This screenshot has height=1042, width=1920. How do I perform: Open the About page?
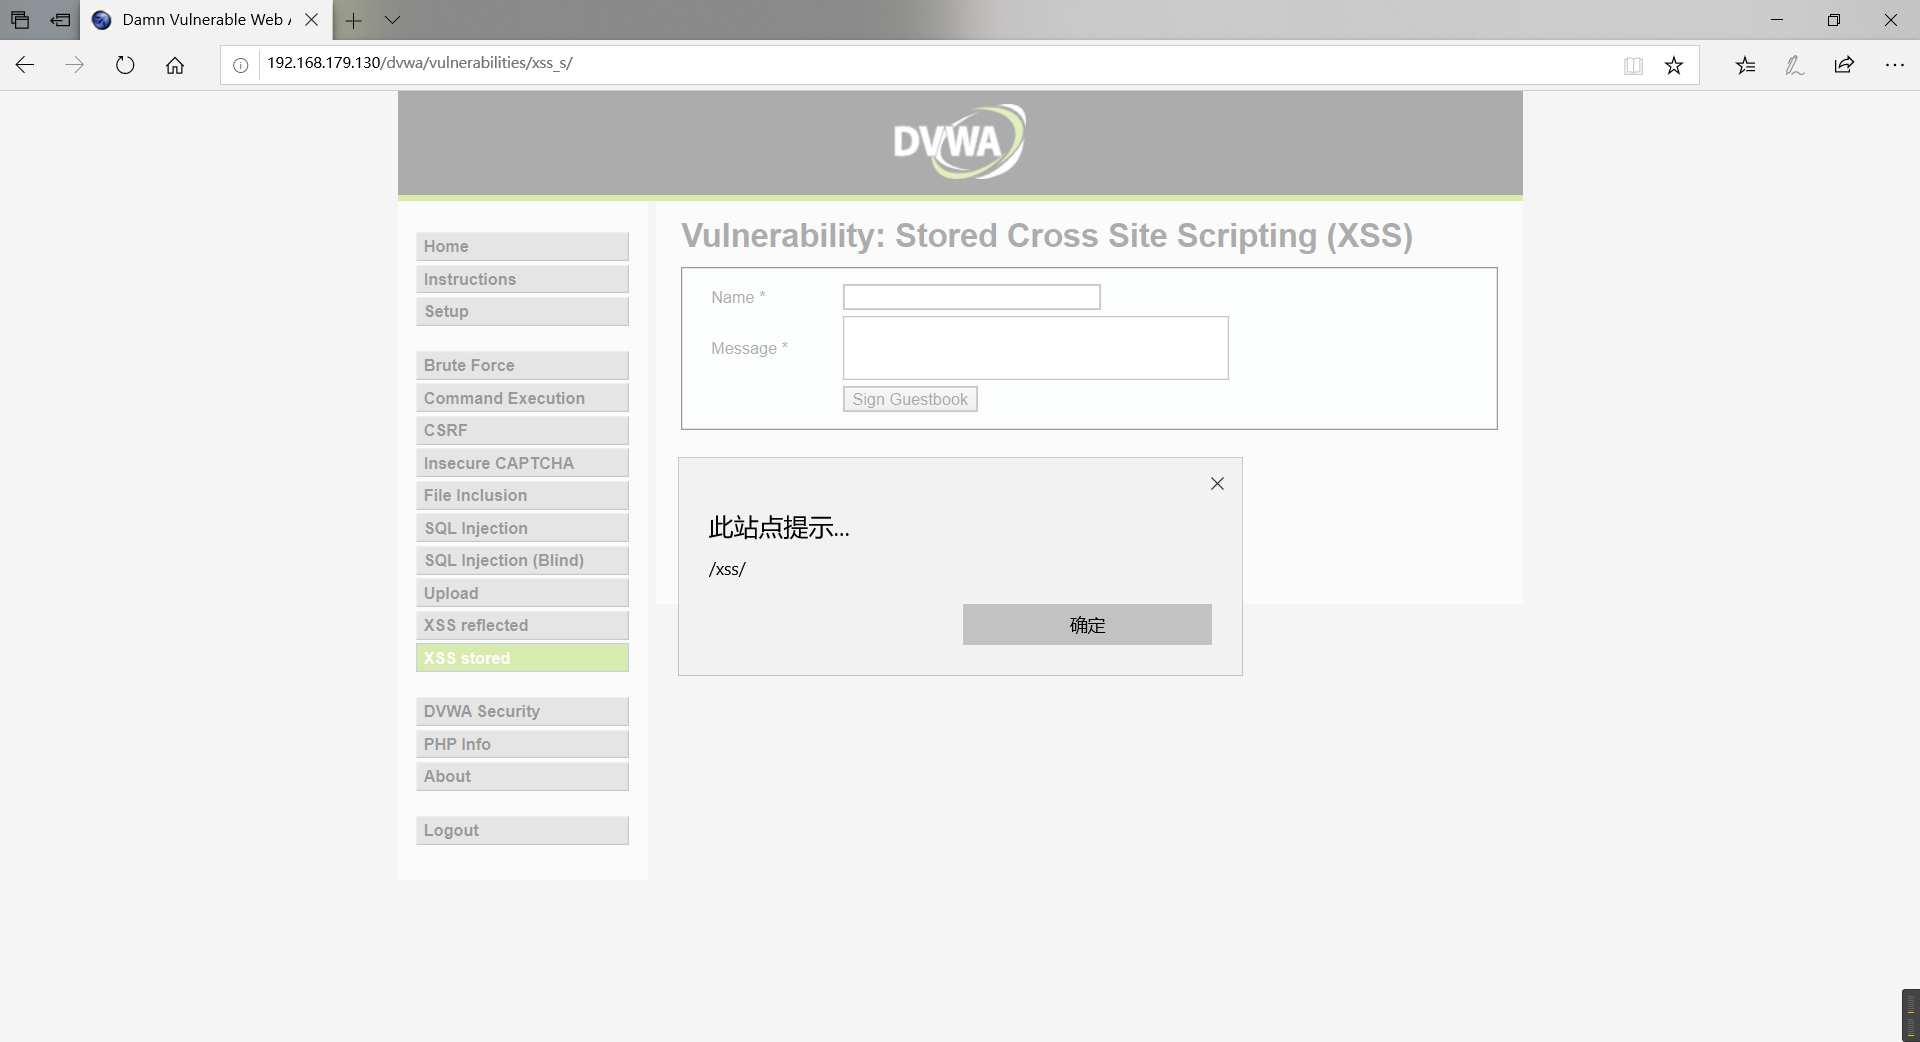[522, 776]
